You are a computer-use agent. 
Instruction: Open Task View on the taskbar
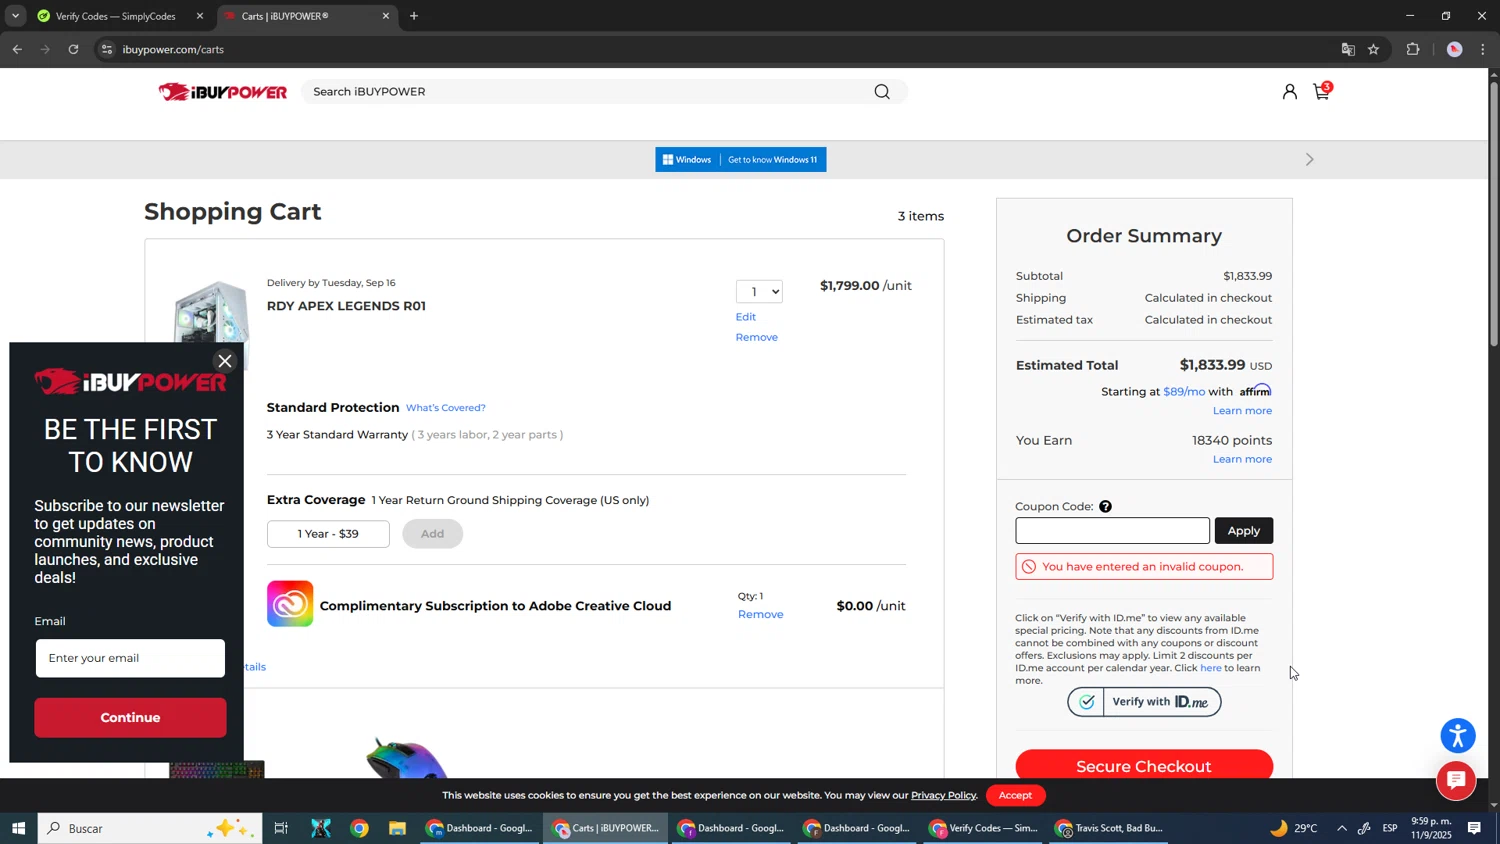point(281,828)
